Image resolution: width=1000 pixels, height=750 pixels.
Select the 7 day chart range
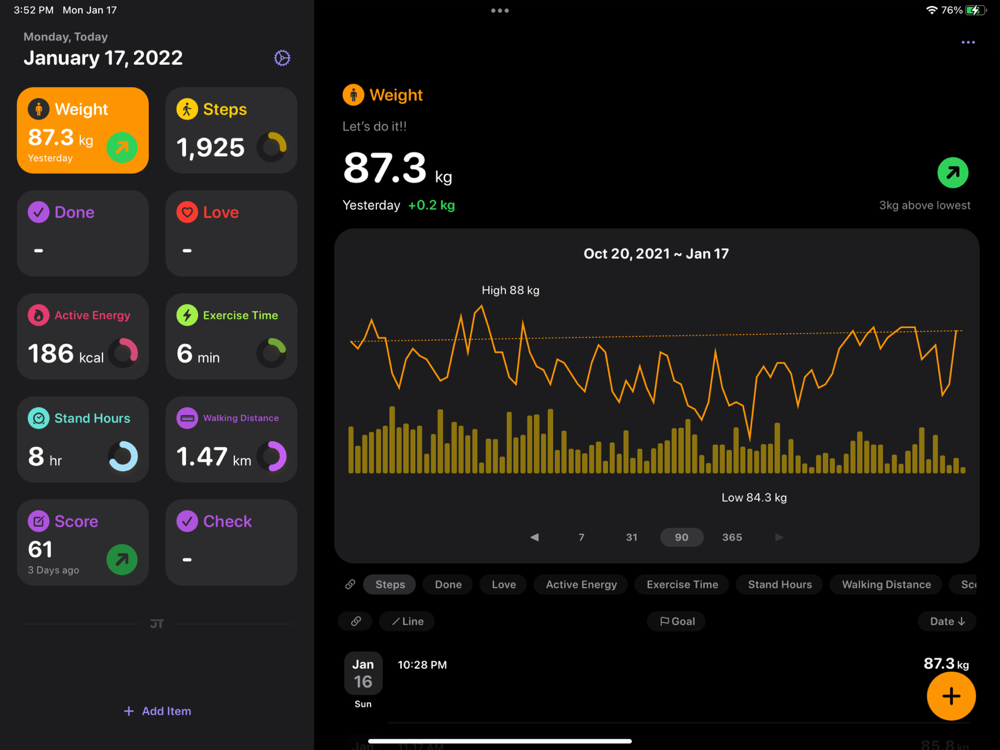tap(581, 537)
